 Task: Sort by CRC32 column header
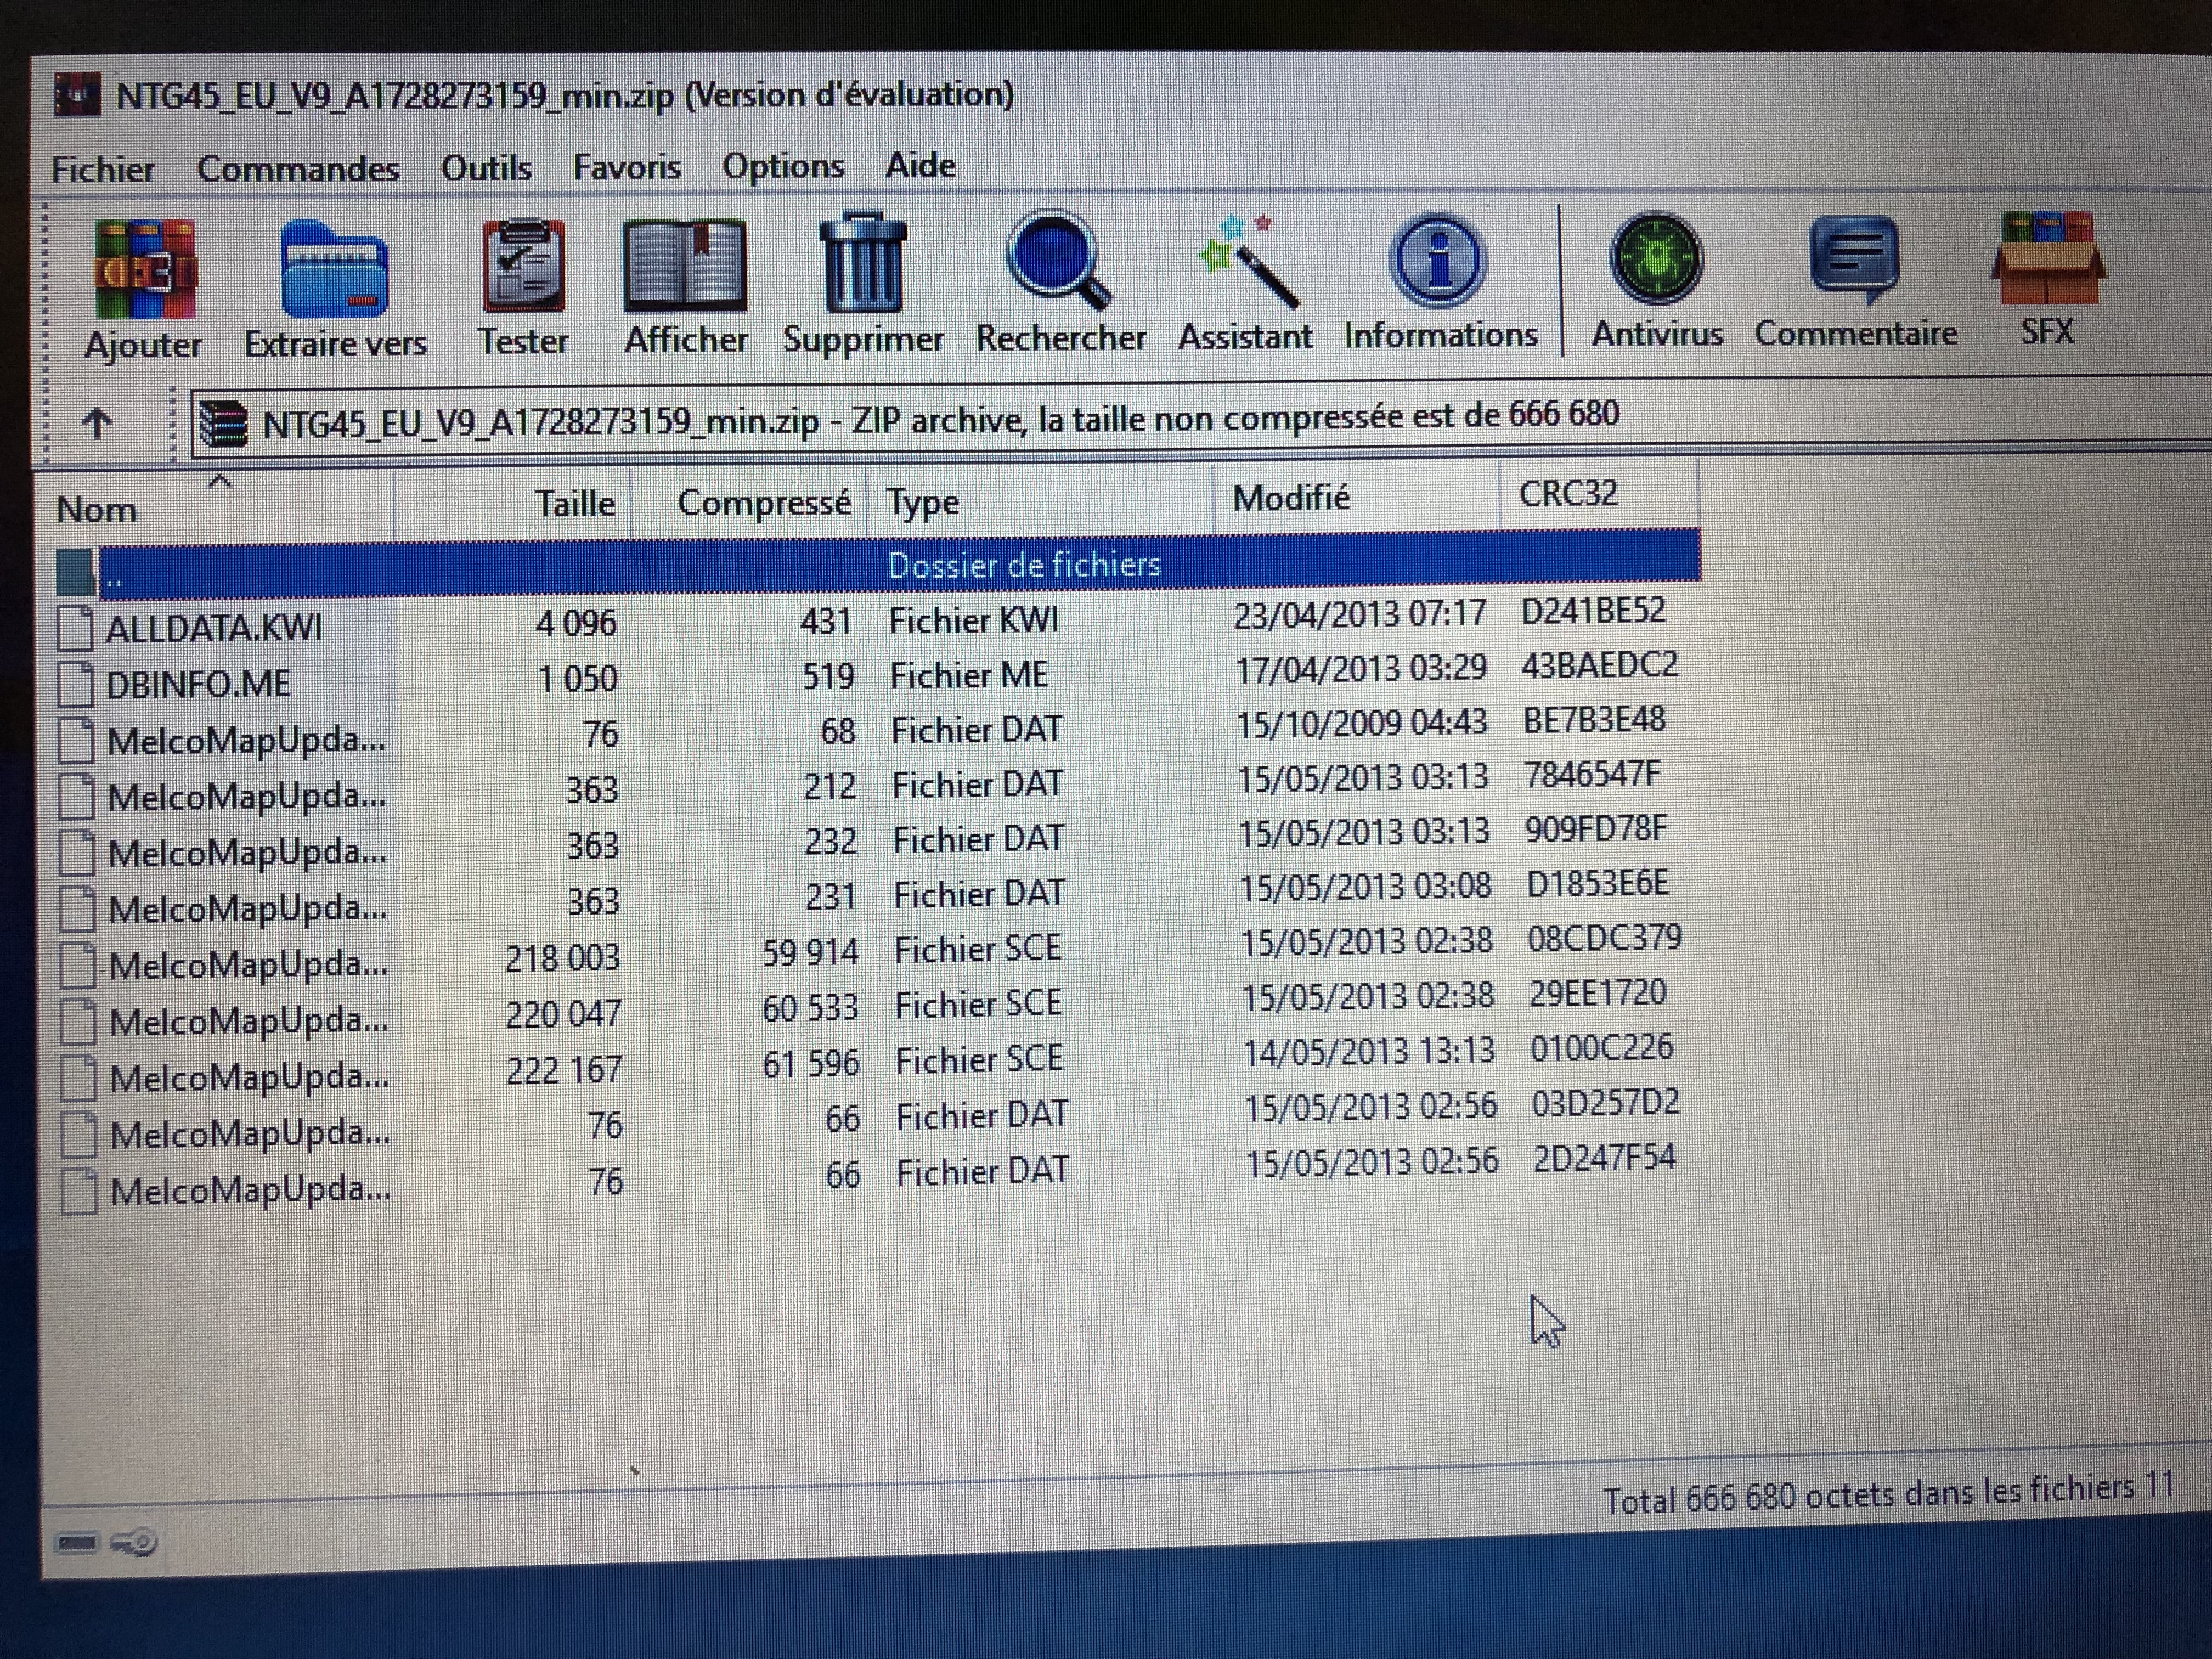click(1600, 493)
